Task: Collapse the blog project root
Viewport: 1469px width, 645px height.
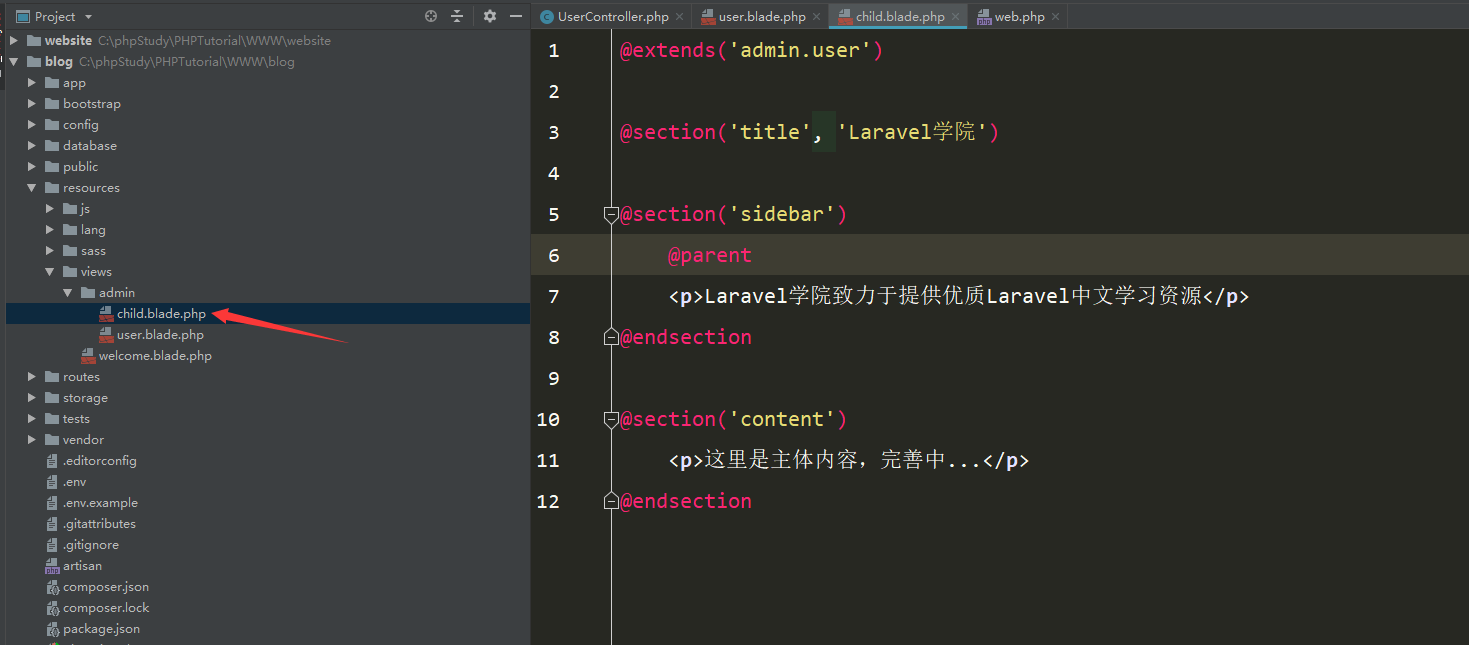Action: (14, 62)
